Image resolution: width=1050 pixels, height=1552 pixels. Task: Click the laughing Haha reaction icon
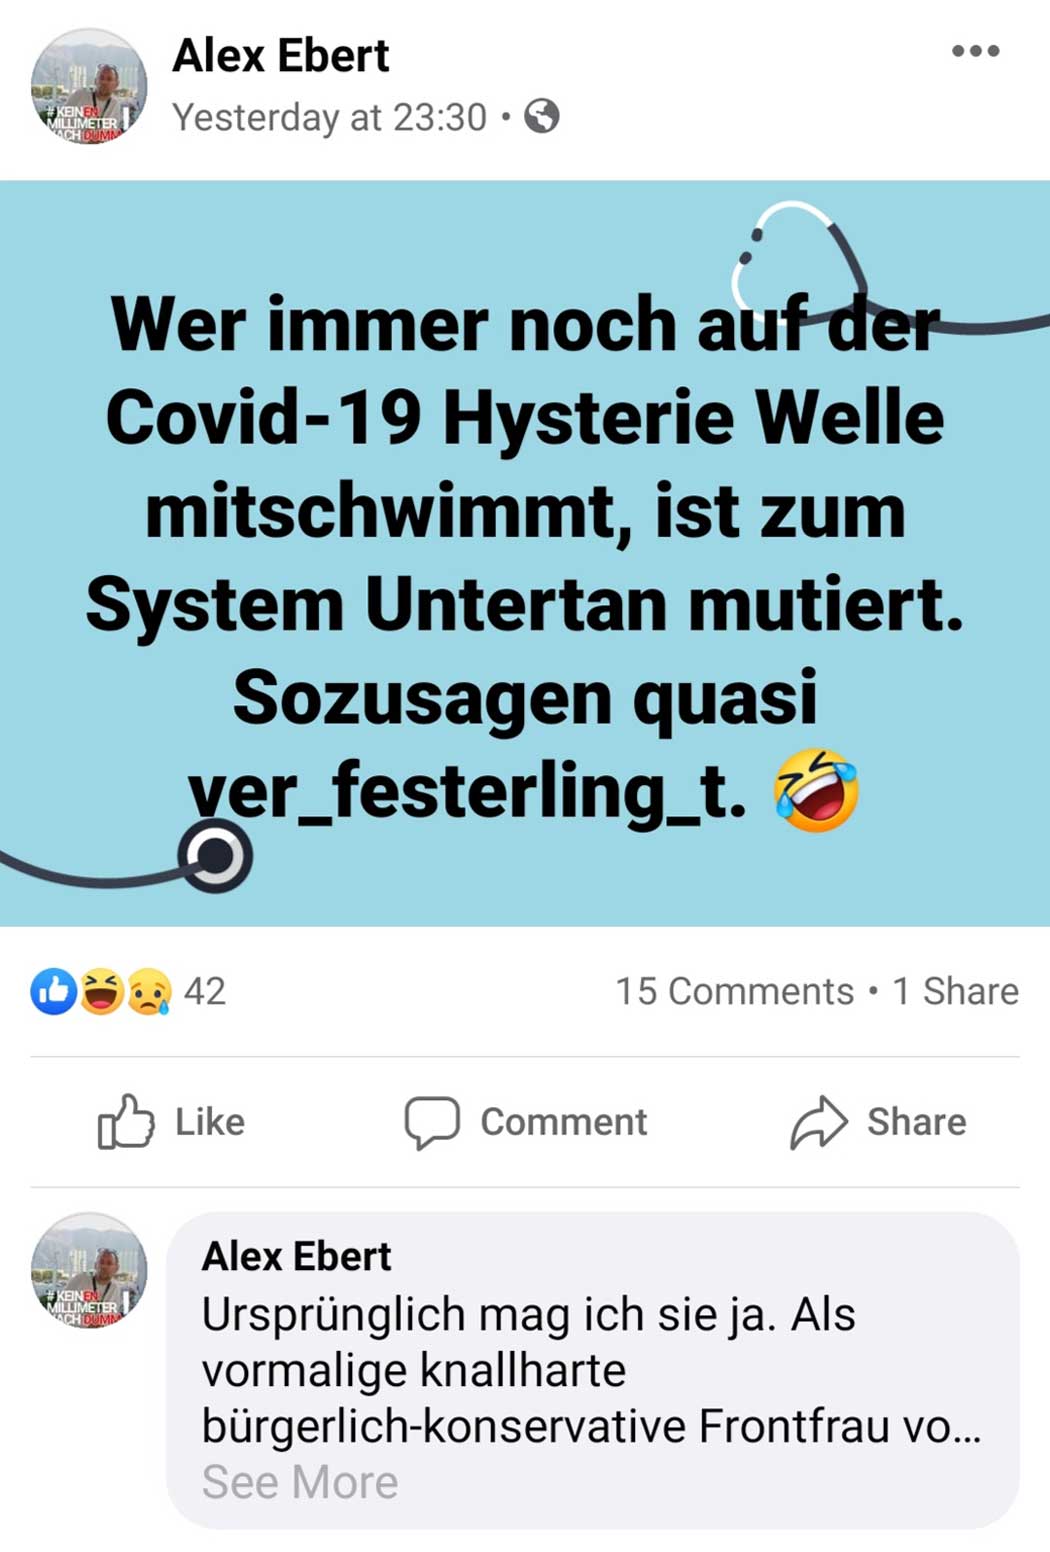(102, 991)
